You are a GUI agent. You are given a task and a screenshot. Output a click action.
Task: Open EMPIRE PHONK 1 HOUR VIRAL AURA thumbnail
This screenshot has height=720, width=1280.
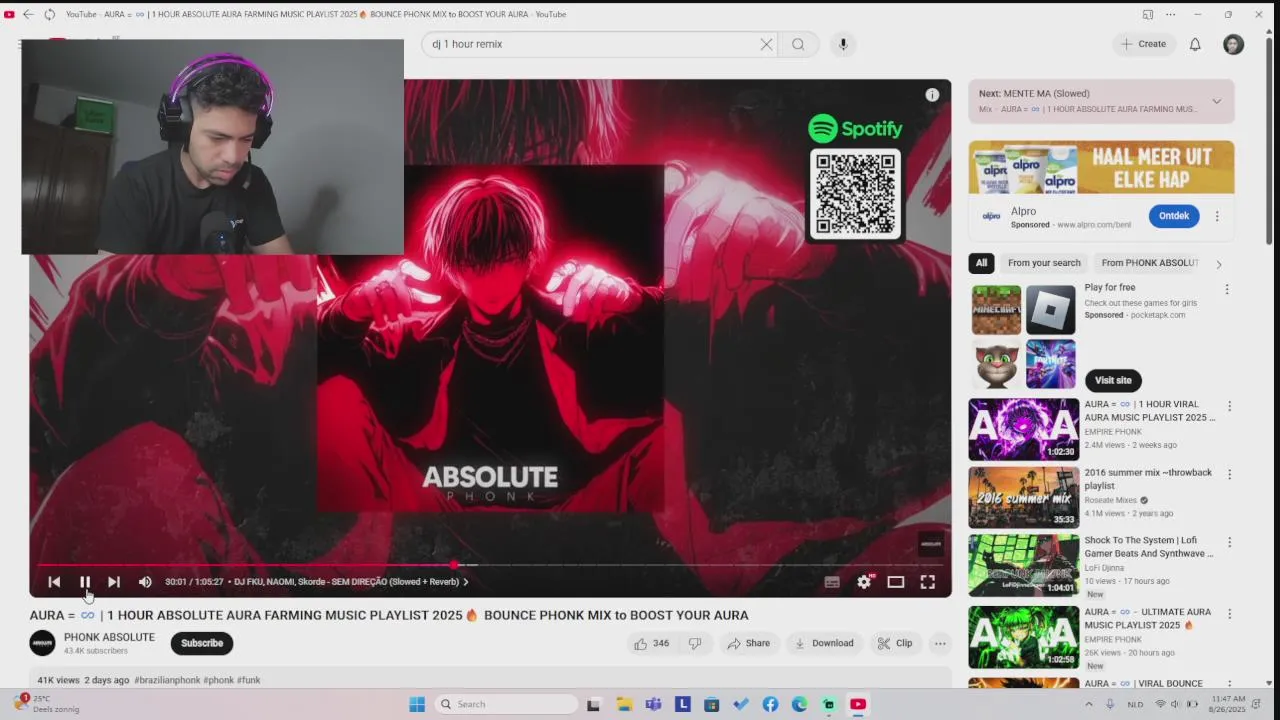[x=1023, y=429]
